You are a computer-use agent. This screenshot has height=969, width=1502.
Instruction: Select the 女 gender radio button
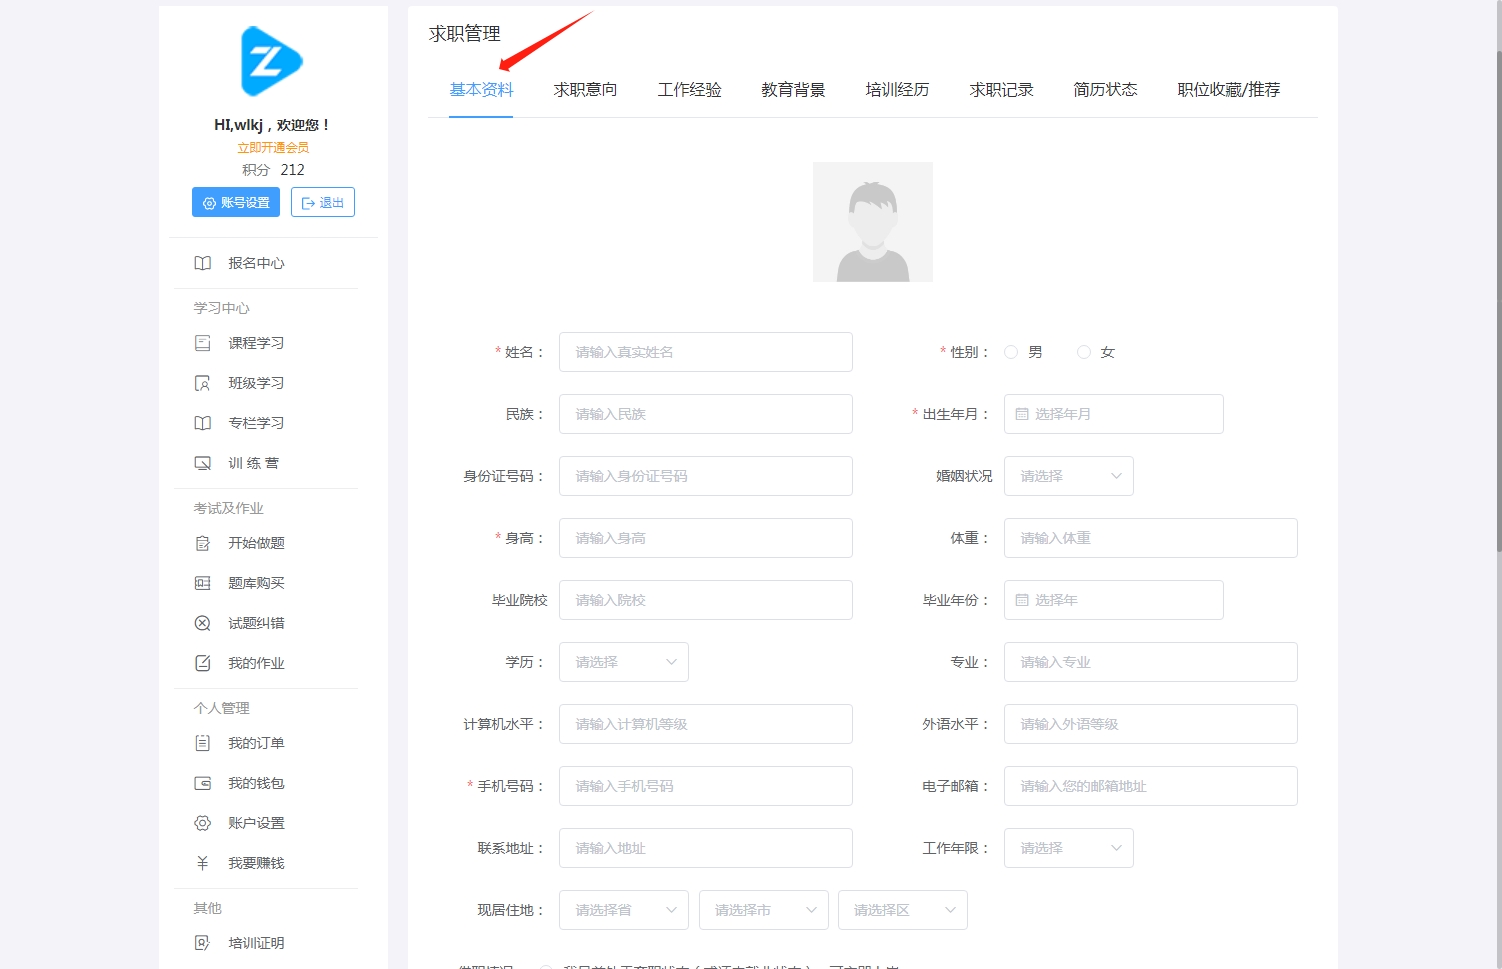(x=1084, y=352)
